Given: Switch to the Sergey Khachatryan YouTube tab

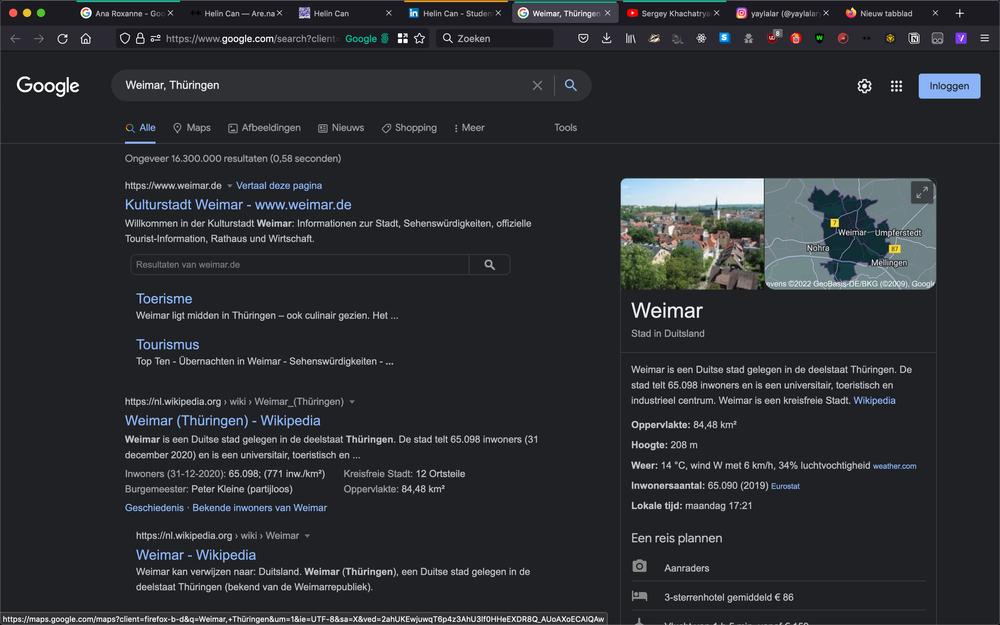Looking at the screenshot, I should click(x=673, y=13).
